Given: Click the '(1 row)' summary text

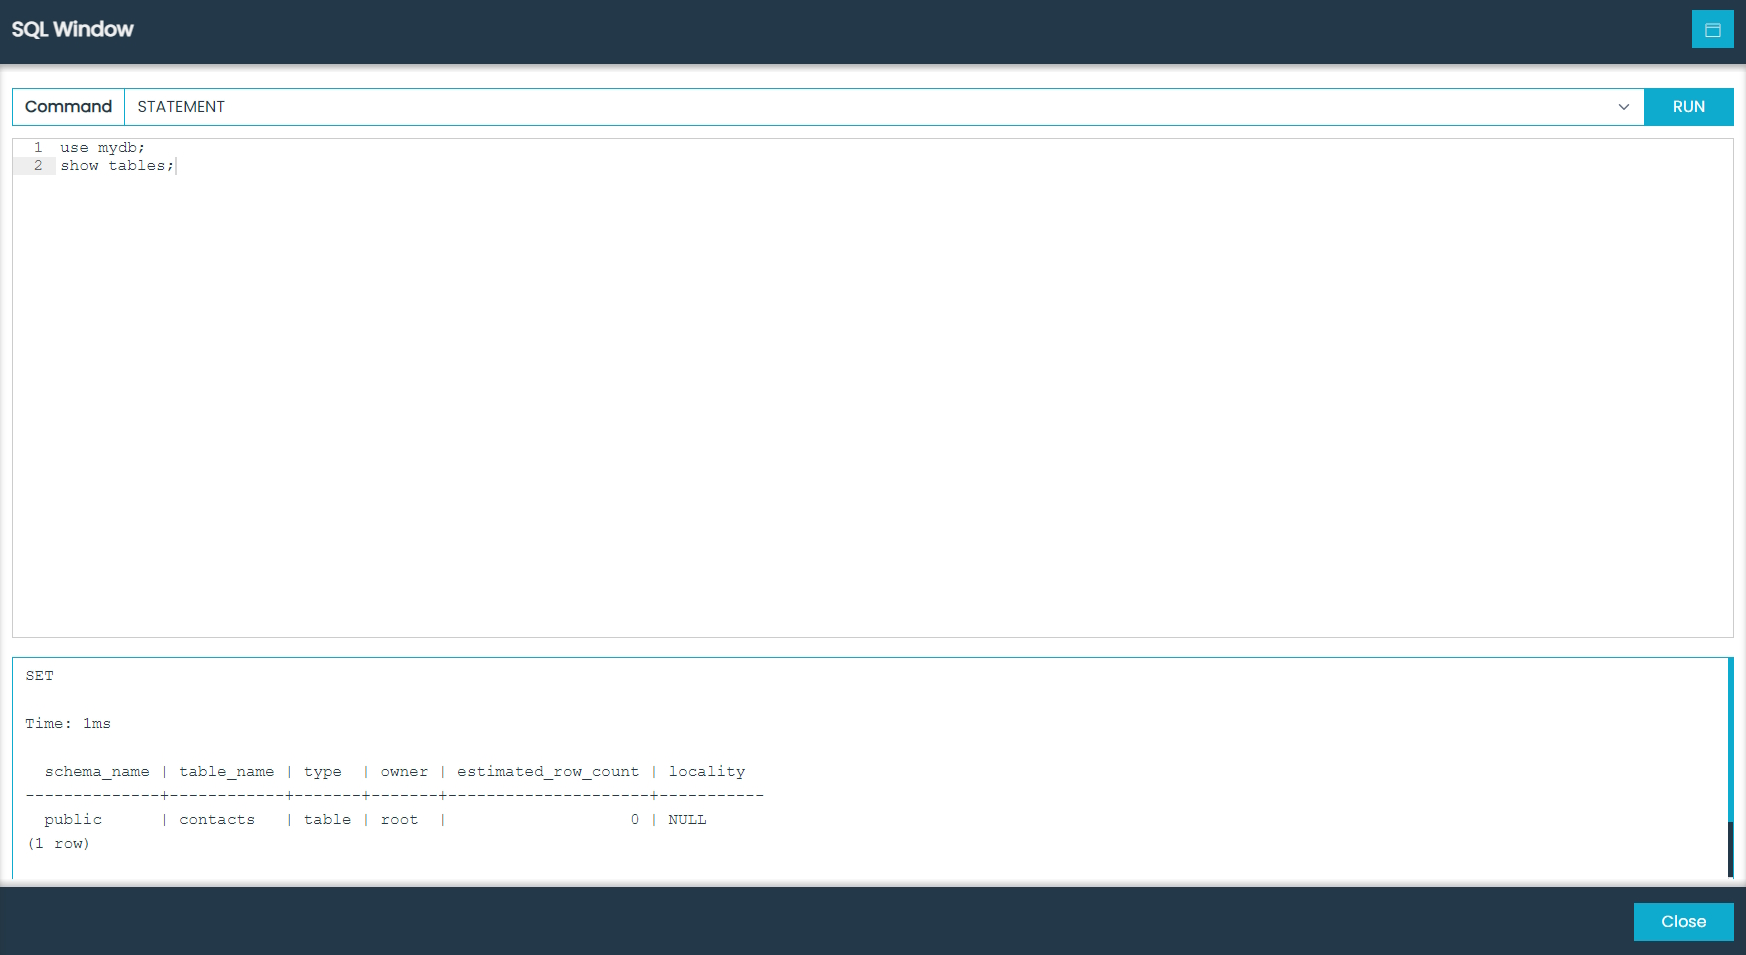Looking at the screenshot, I should [59, 843].
